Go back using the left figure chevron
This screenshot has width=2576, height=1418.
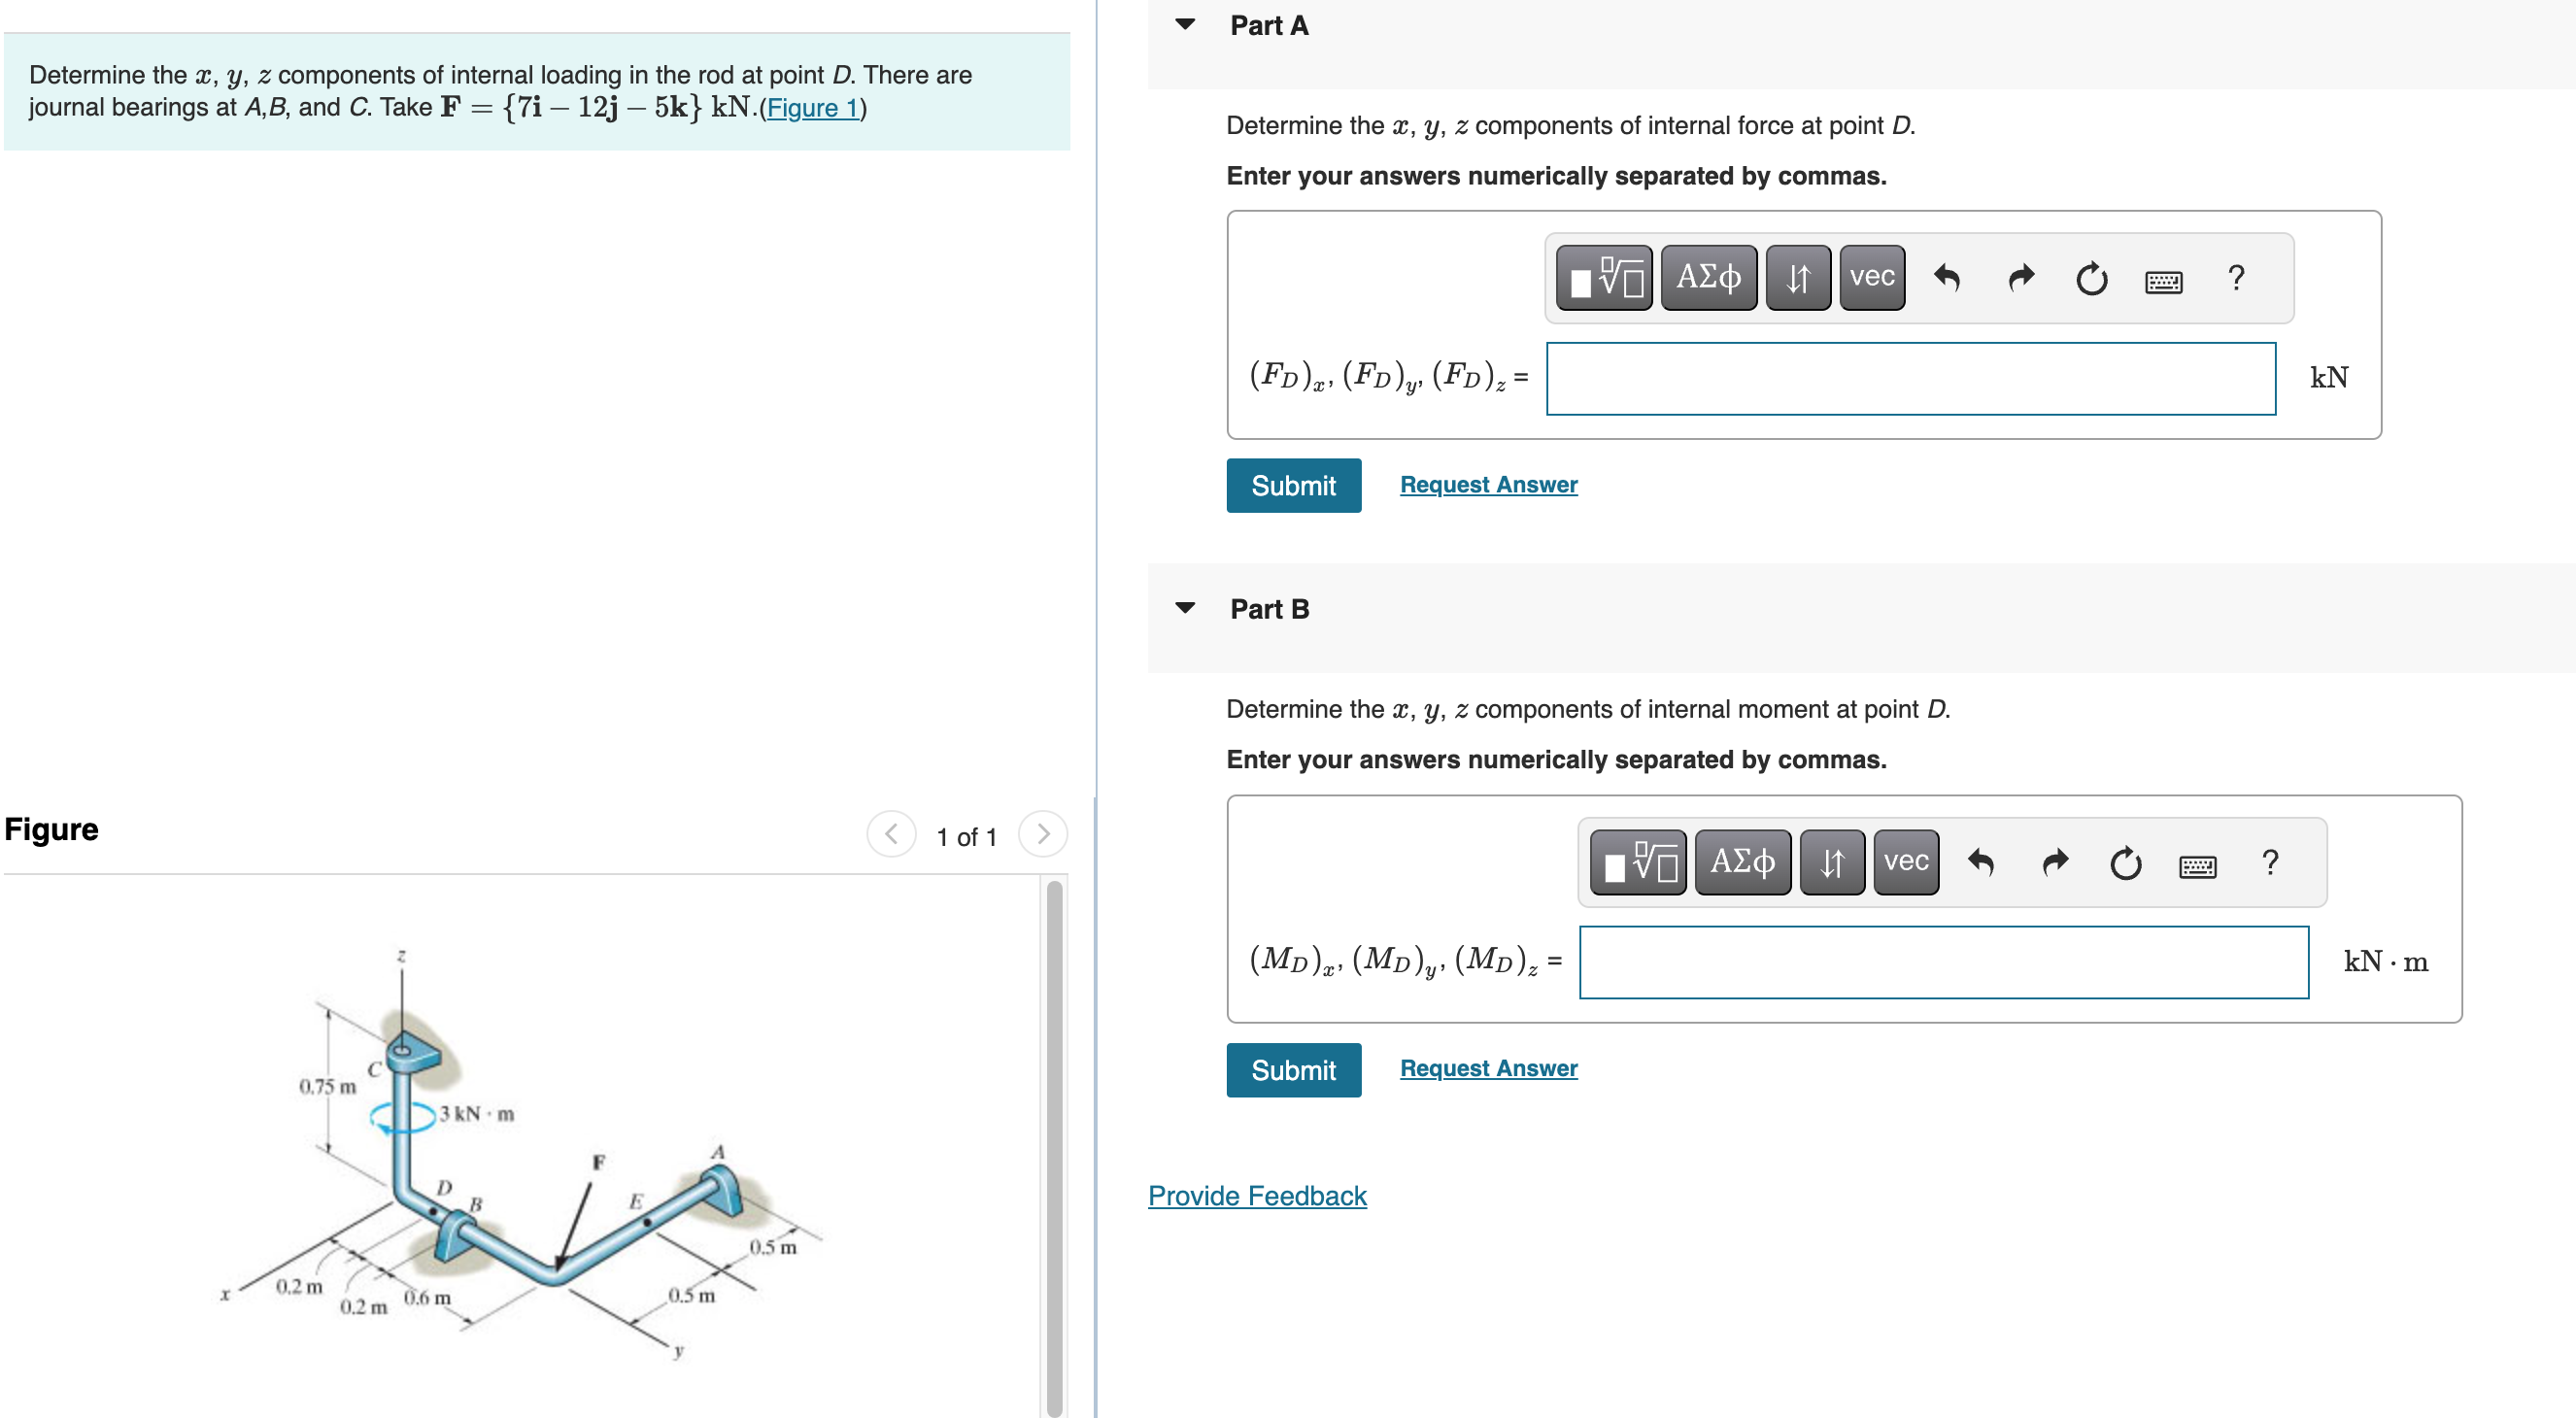click(x=890, y=835)
